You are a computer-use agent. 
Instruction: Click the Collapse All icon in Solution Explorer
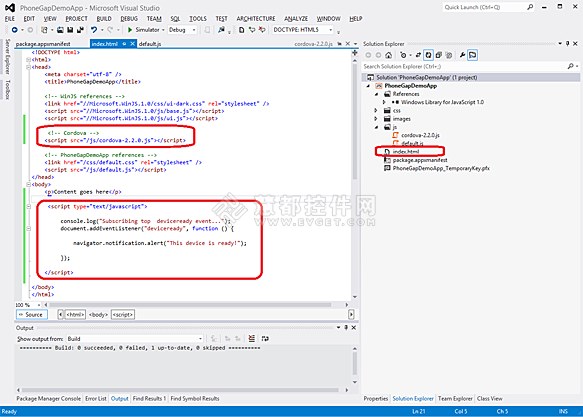pos(439,55)
